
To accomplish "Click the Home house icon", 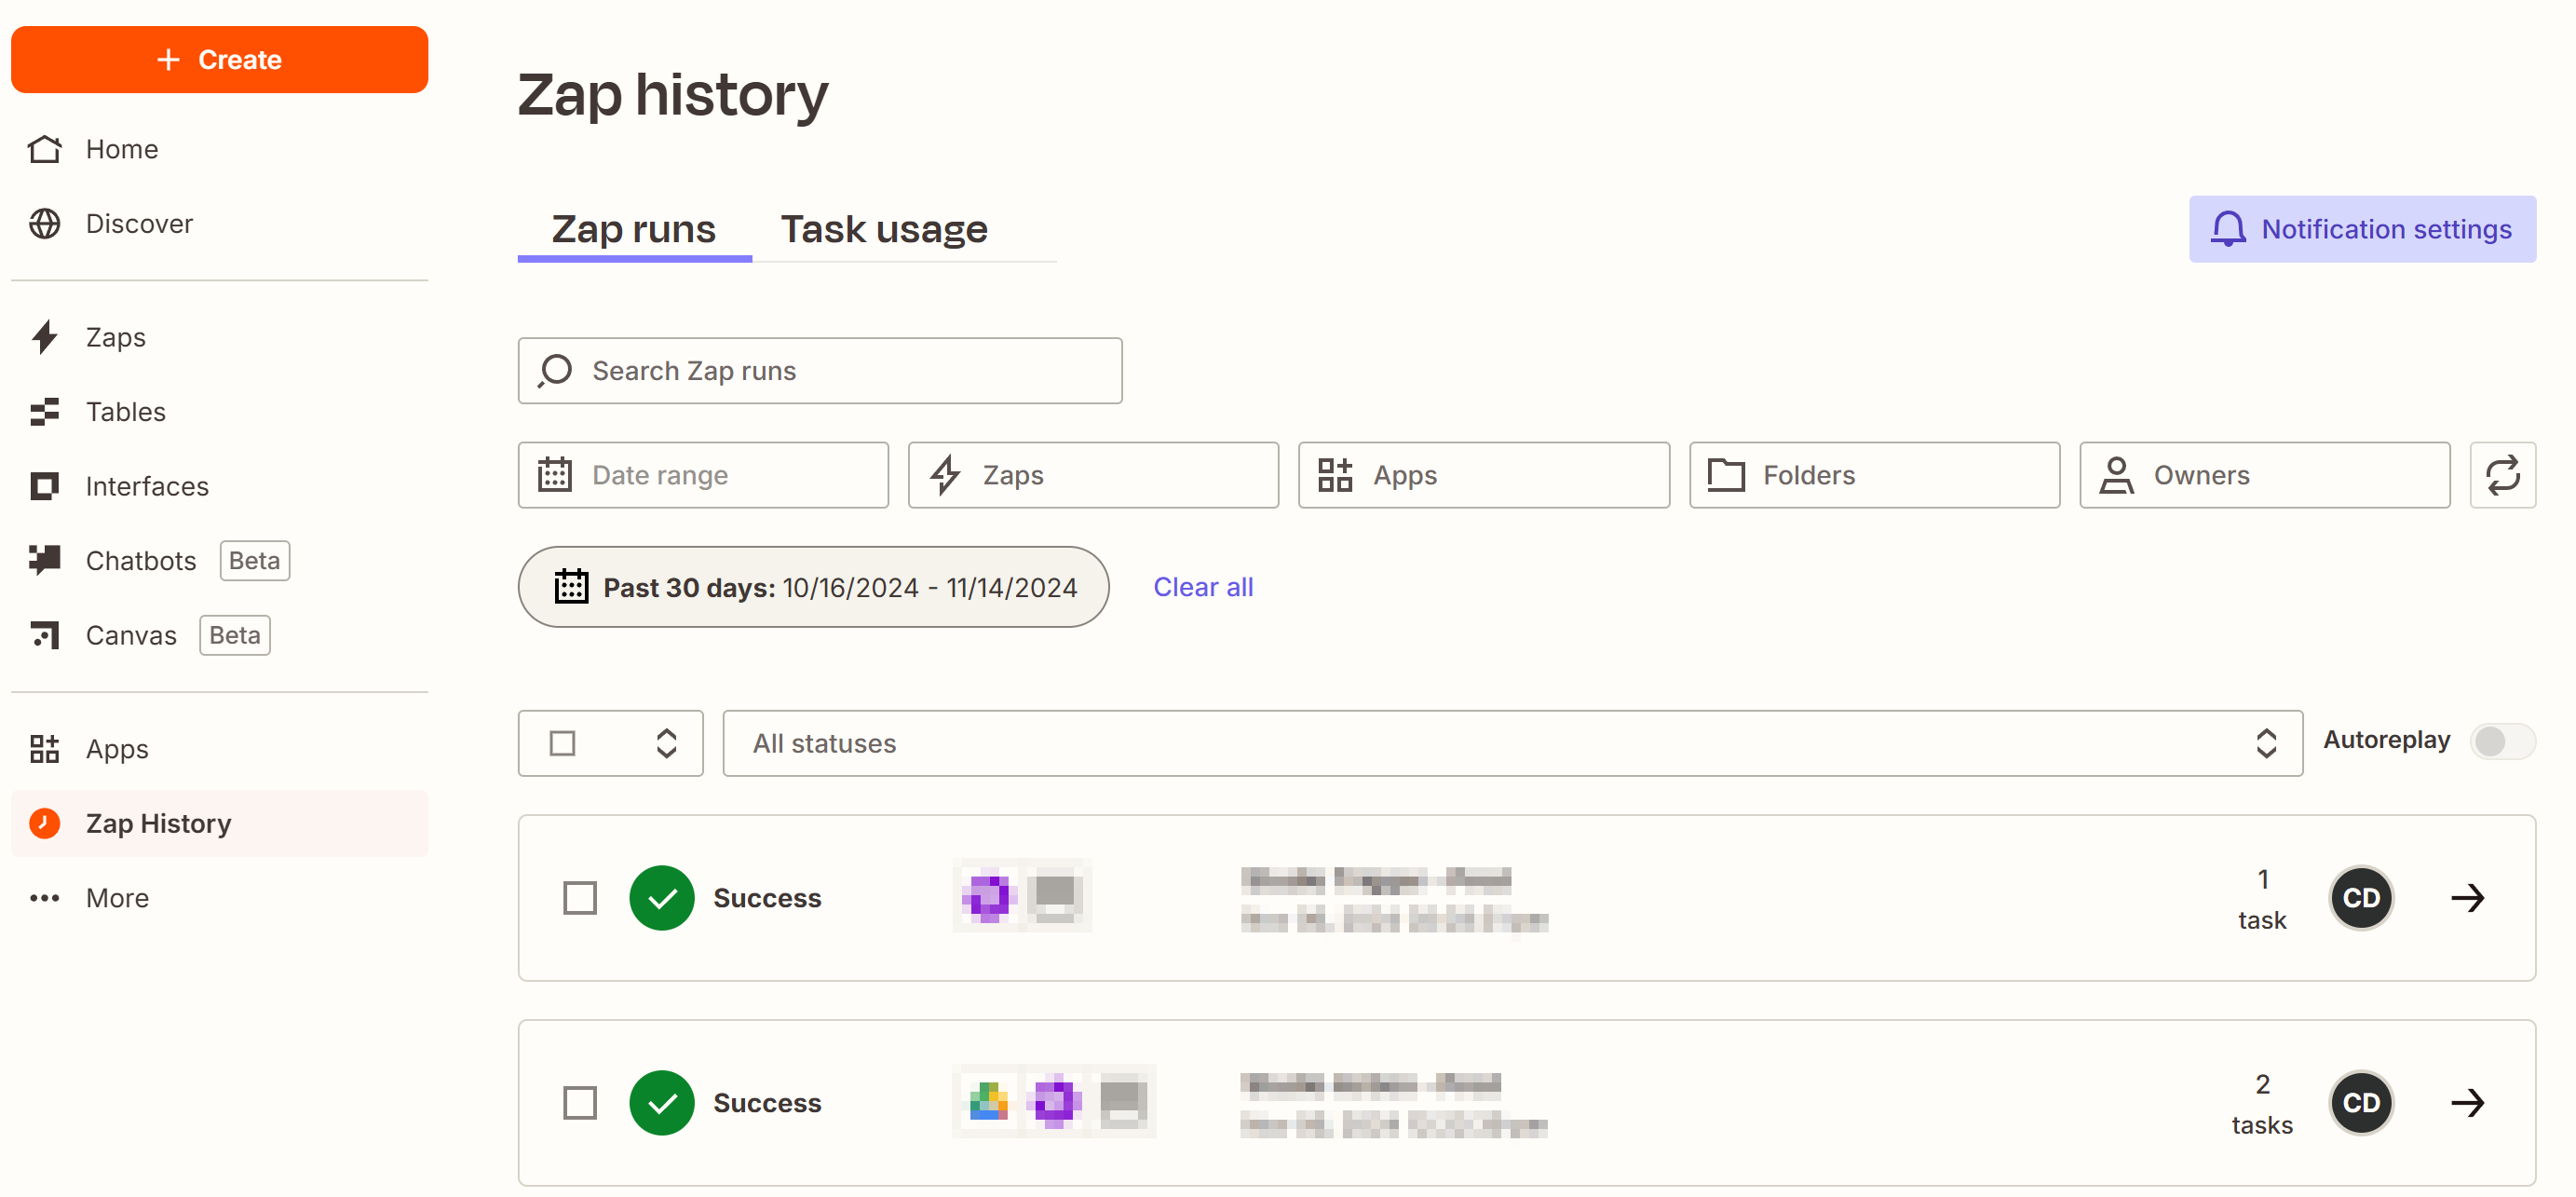I will [44, 149].
